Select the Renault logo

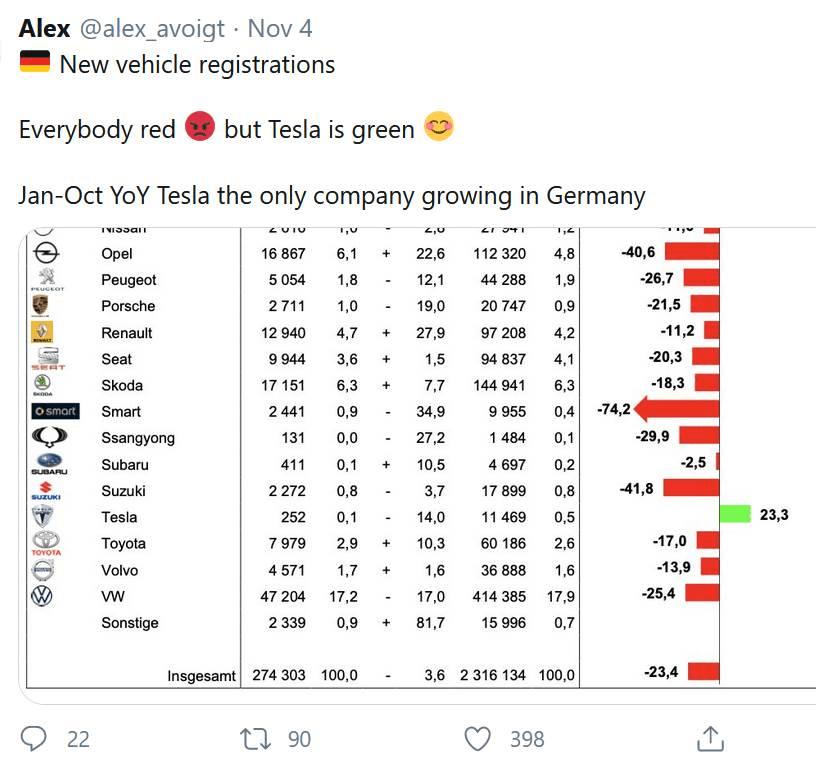click(x=40, y=332)
